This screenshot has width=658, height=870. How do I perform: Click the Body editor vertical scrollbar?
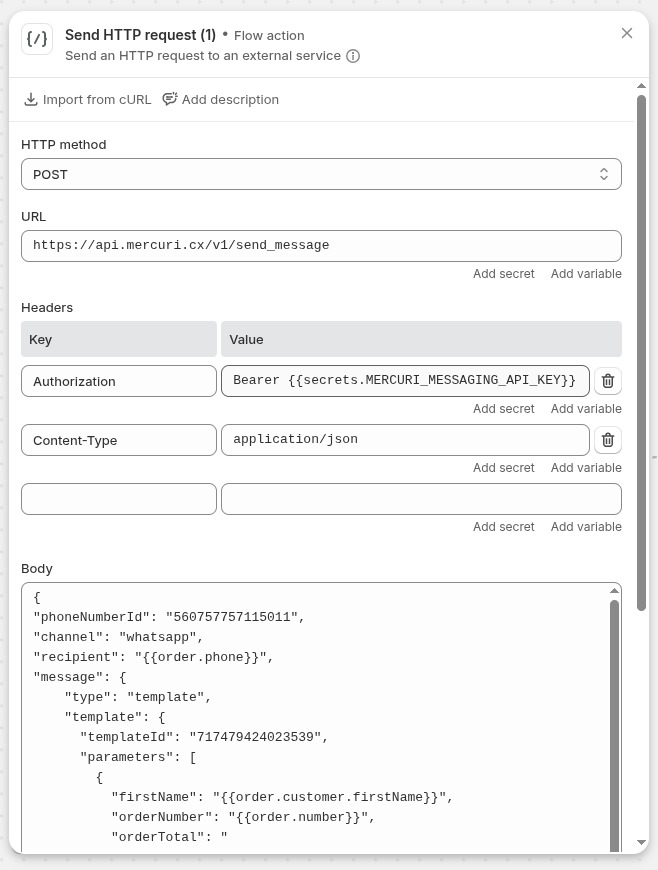[614, 720]
